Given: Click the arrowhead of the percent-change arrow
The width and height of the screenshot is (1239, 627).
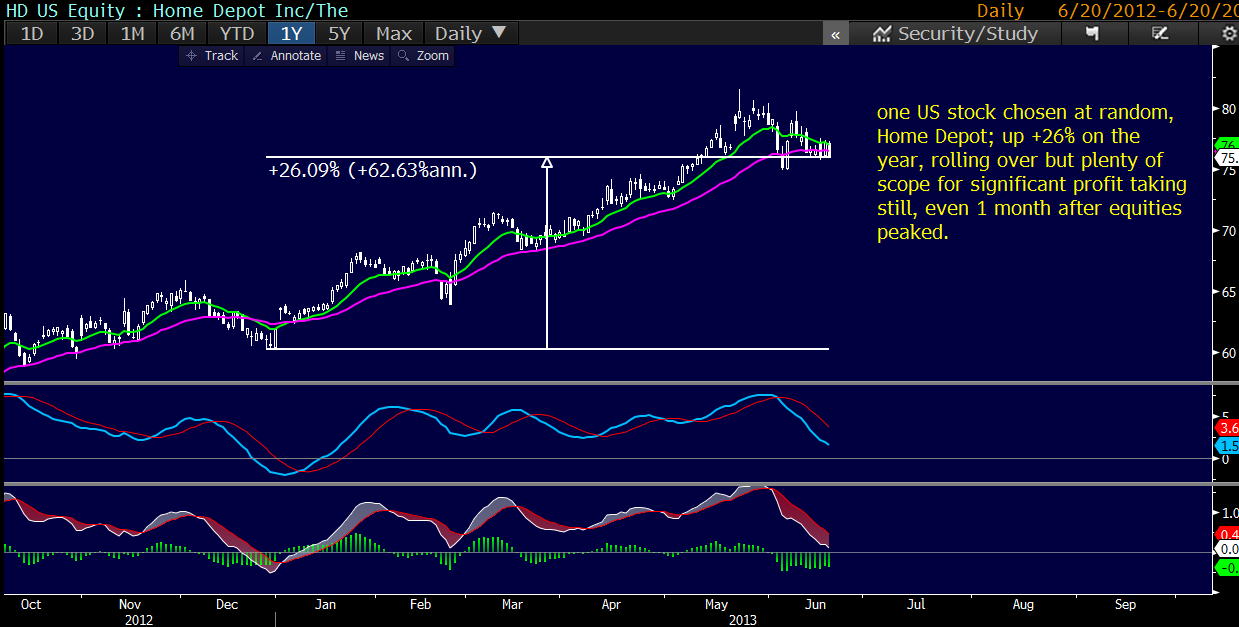Looking at the screenshot, I should coord(546,162).
